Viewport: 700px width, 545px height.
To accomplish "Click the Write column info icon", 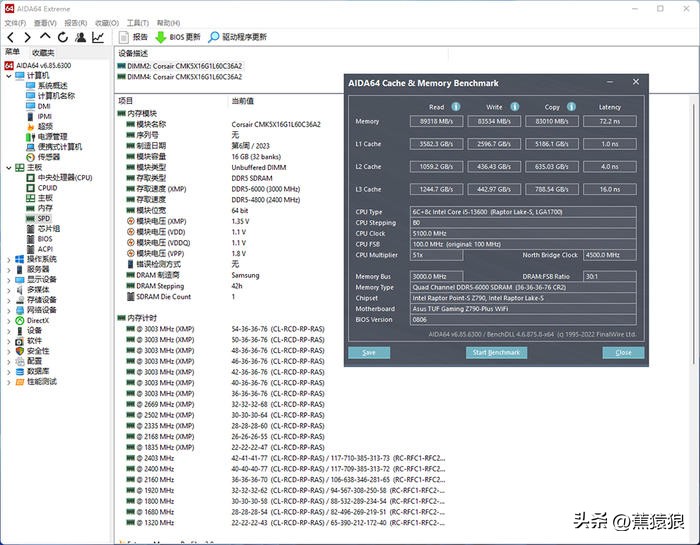I will pos(515,107).
